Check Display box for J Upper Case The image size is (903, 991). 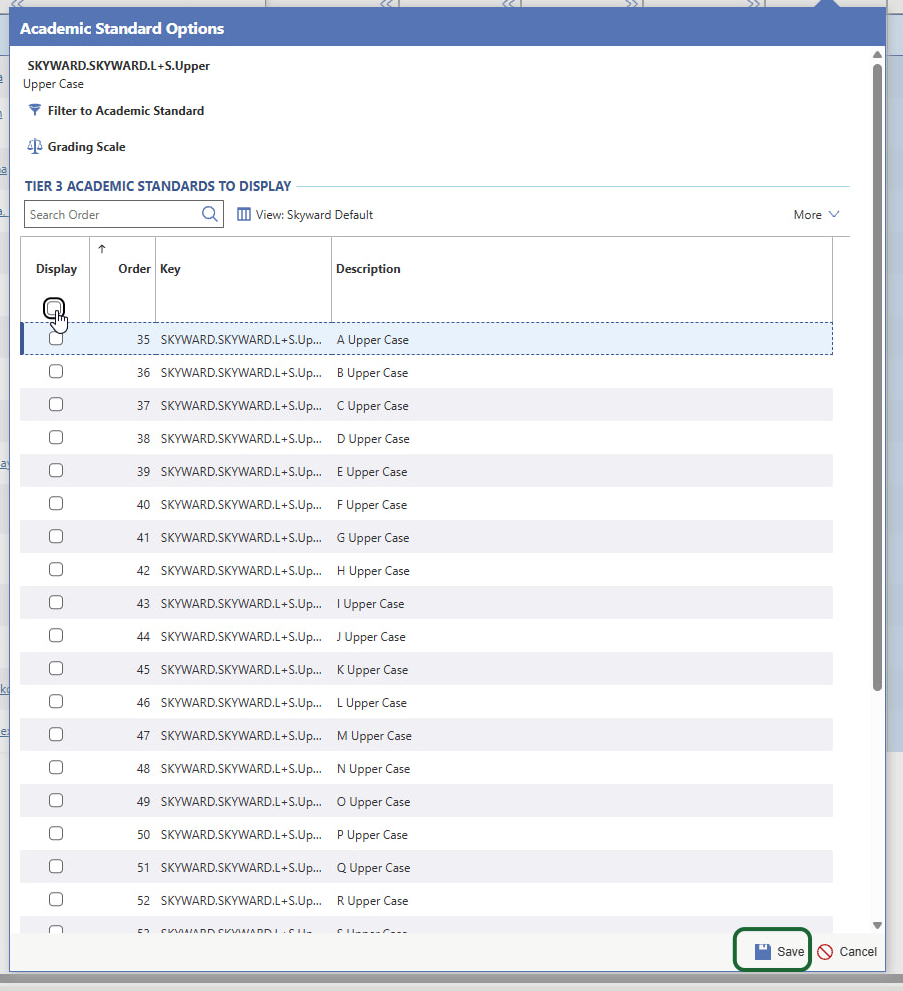pyautogui.click(x=56, y=635)
